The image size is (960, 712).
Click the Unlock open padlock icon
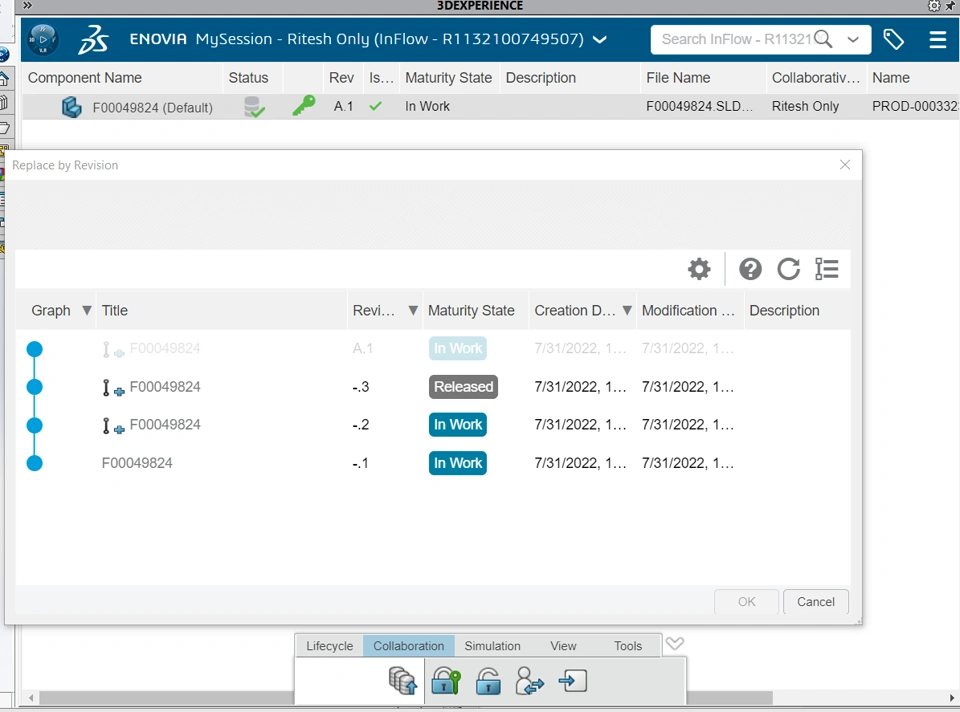[488, 680]
